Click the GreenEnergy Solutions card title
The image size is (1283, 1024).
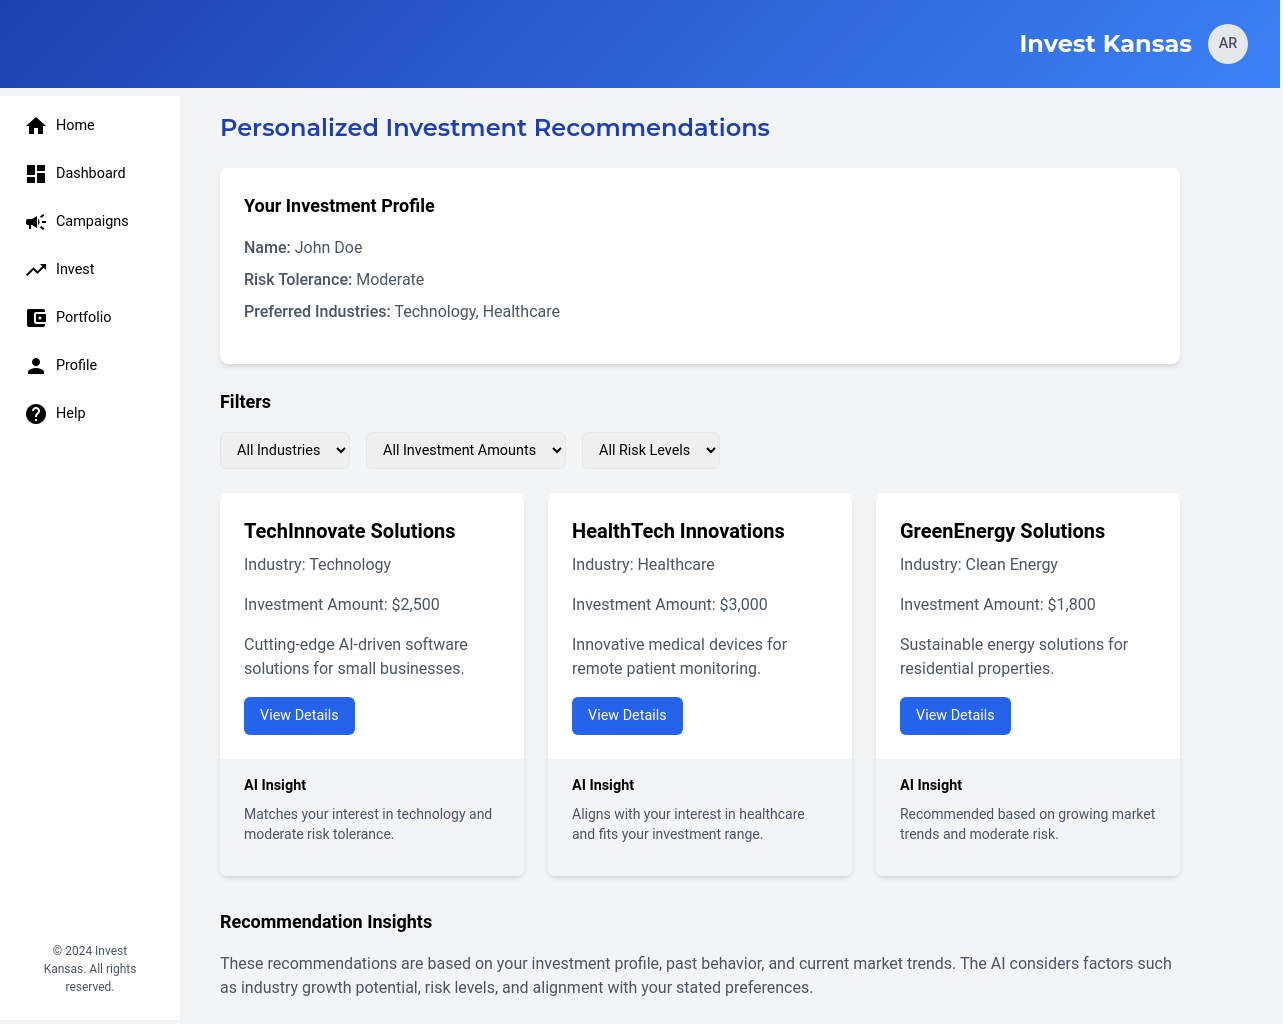1002,531
